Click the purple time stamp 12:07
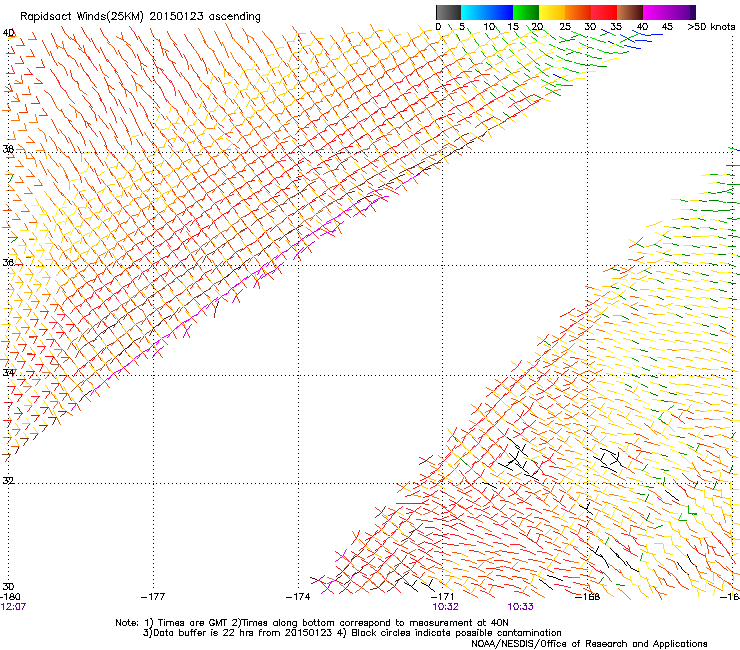This screenshot has width=740, height=650. point(13,607)
